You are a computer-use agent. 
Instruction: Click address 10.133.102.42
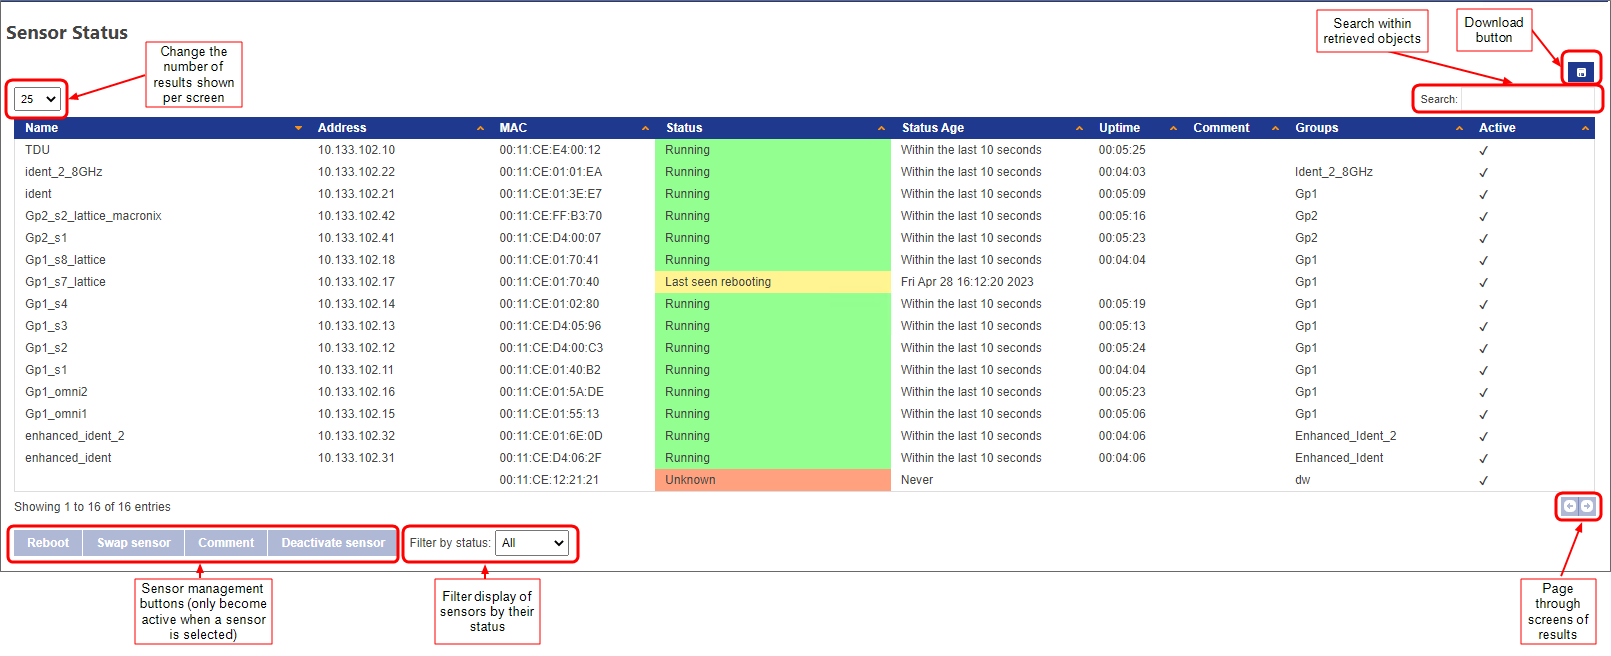coord(356,216)
